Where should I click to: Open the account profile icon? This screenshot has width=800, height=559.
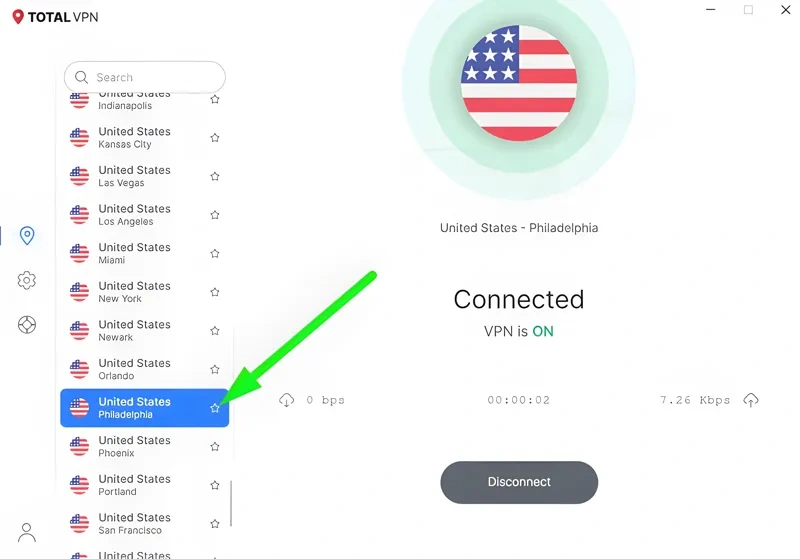[27, 532]
